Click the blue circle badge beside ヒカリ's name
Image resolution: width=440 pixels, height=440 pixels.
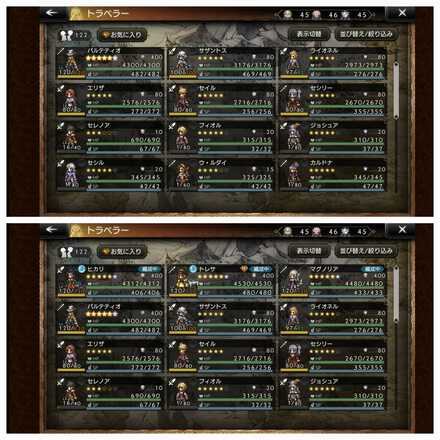click(82, 269)
